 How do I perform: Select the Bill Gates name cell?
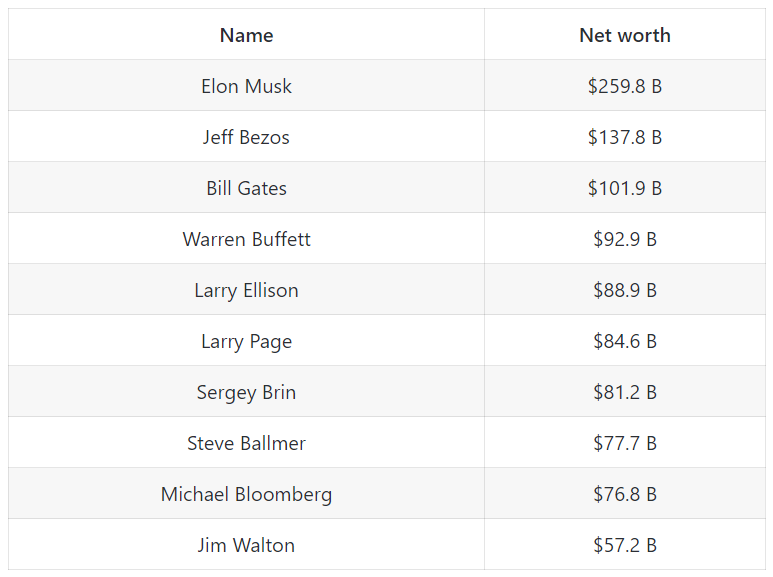(x=246, y=188)
